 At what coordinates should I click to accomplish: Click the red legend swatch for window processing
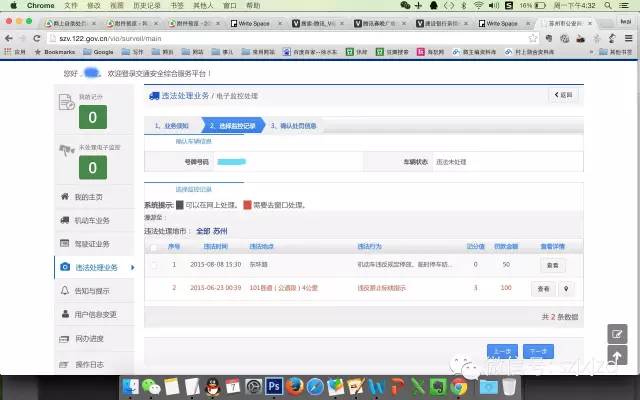pyautogui.click(x=247, y=205)
